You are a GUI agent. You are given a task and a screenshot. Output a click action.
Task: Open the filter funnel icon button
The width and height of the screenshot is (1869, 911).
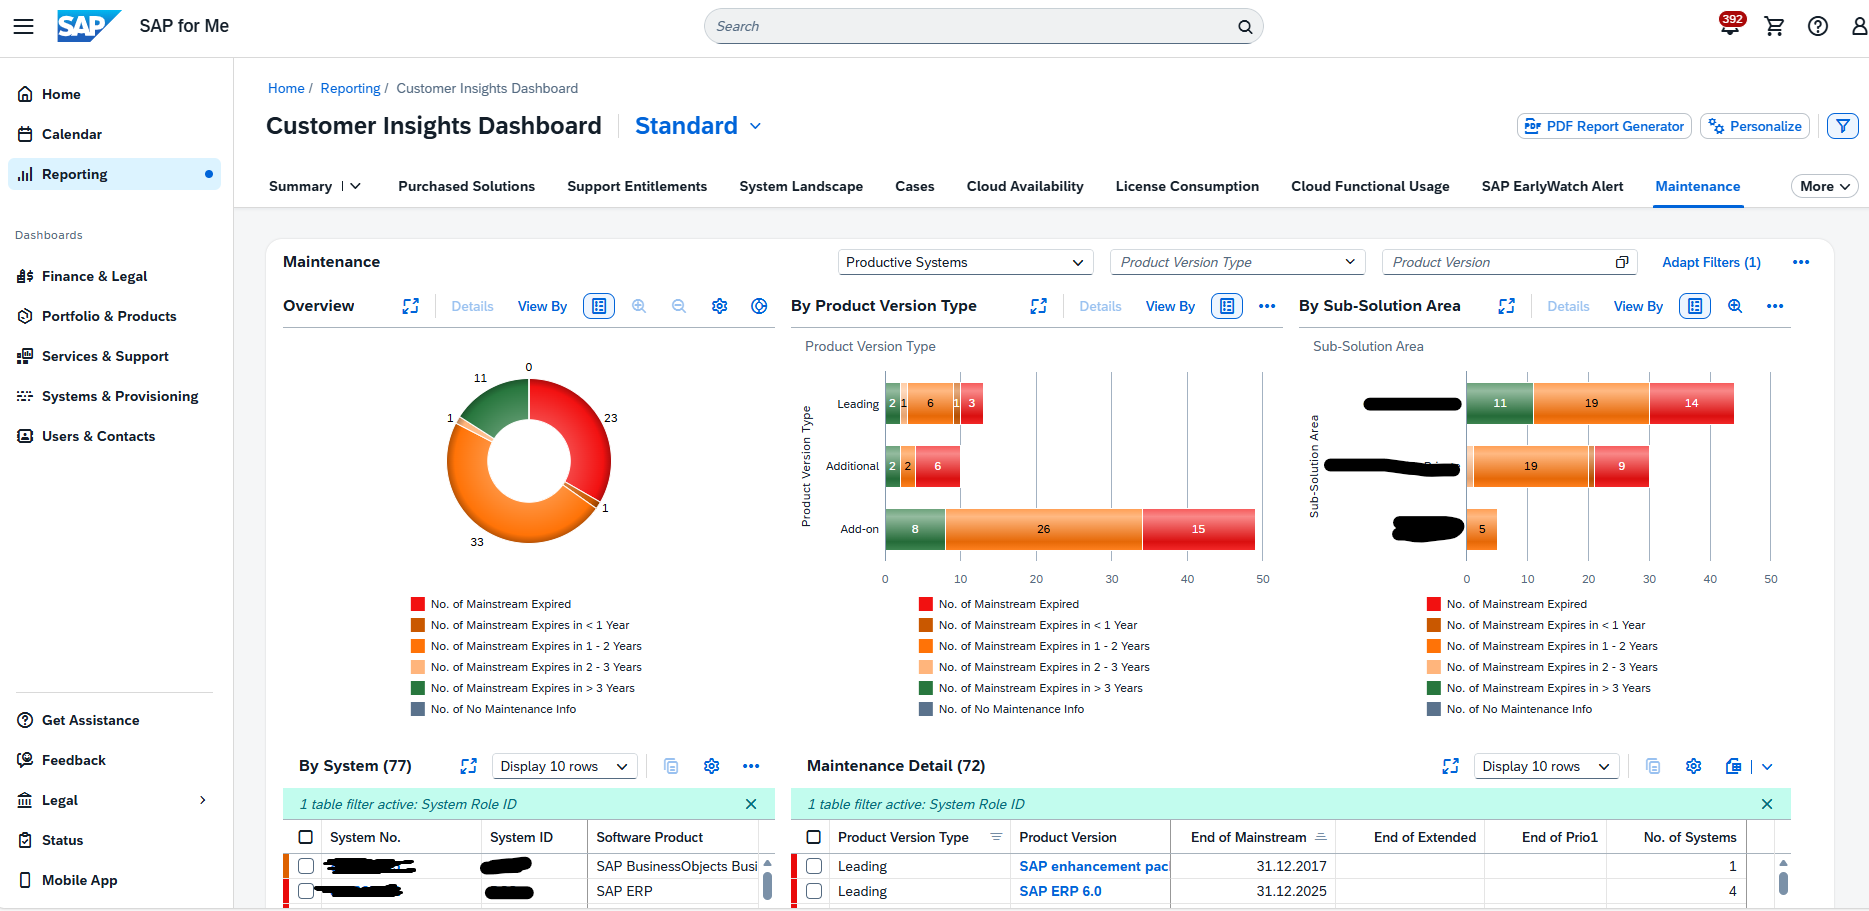click(1842, 126)
